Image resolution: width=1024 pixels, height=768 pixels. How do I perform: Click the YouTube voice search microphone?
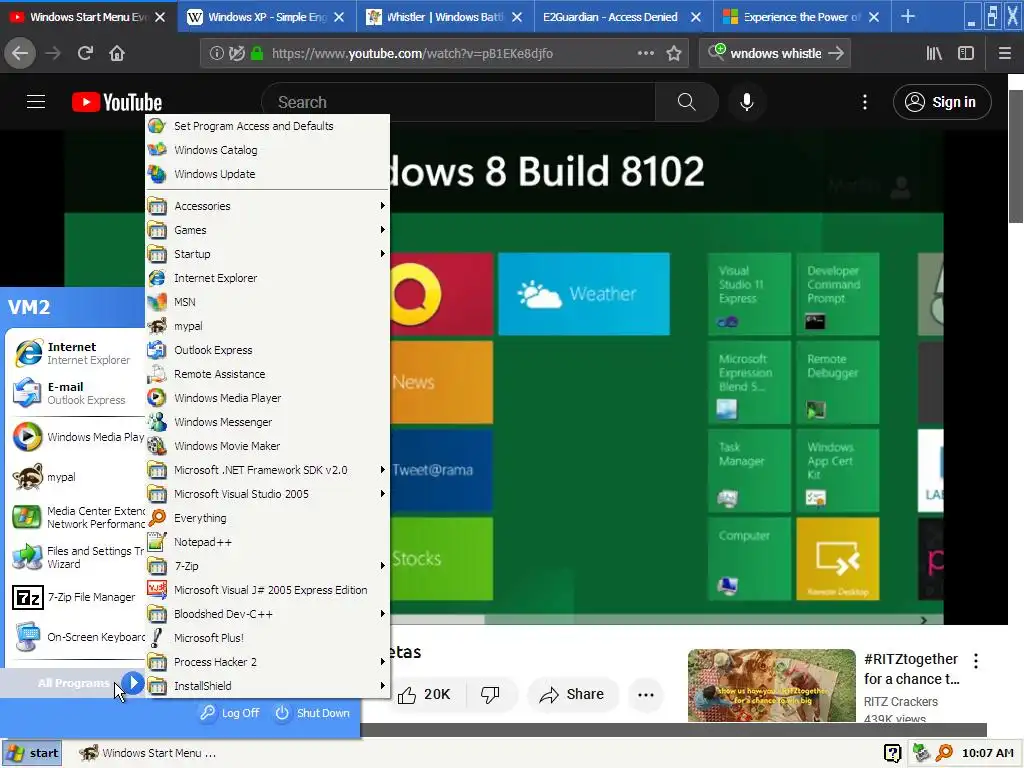tap(746, 102)
